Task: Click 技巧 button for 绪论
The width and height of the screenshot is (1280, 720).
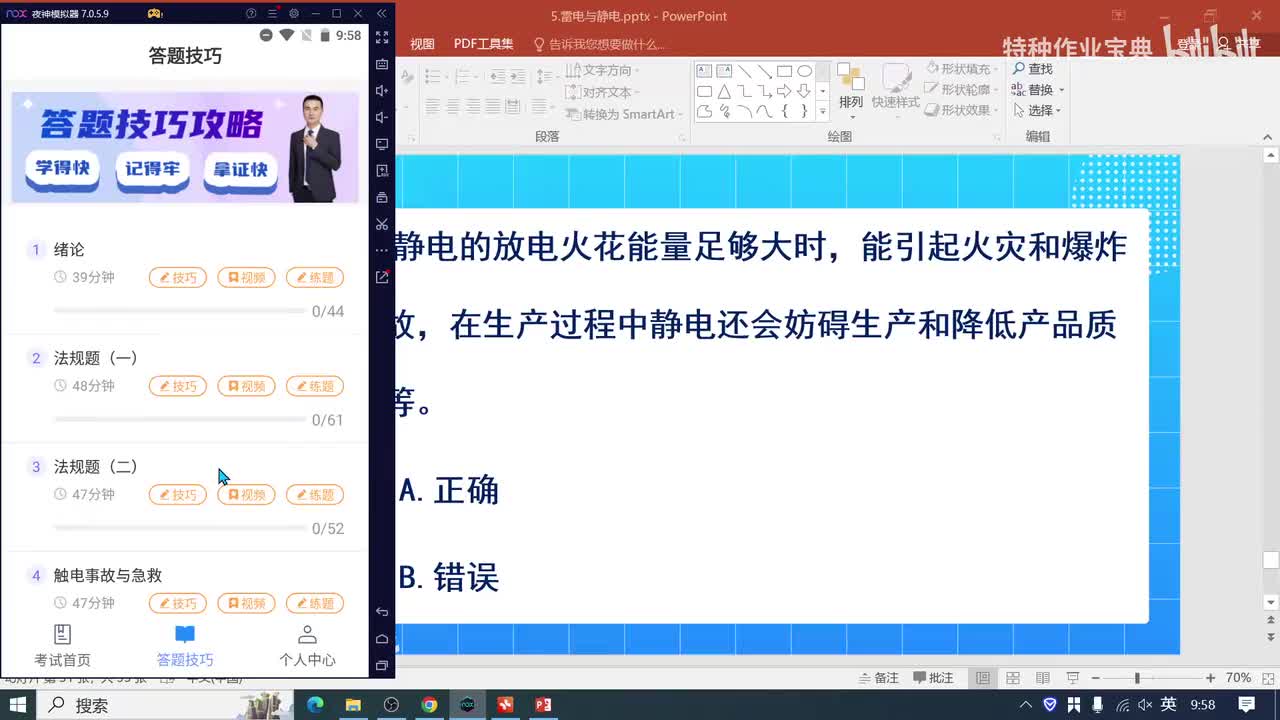Action: coord(178,278)
